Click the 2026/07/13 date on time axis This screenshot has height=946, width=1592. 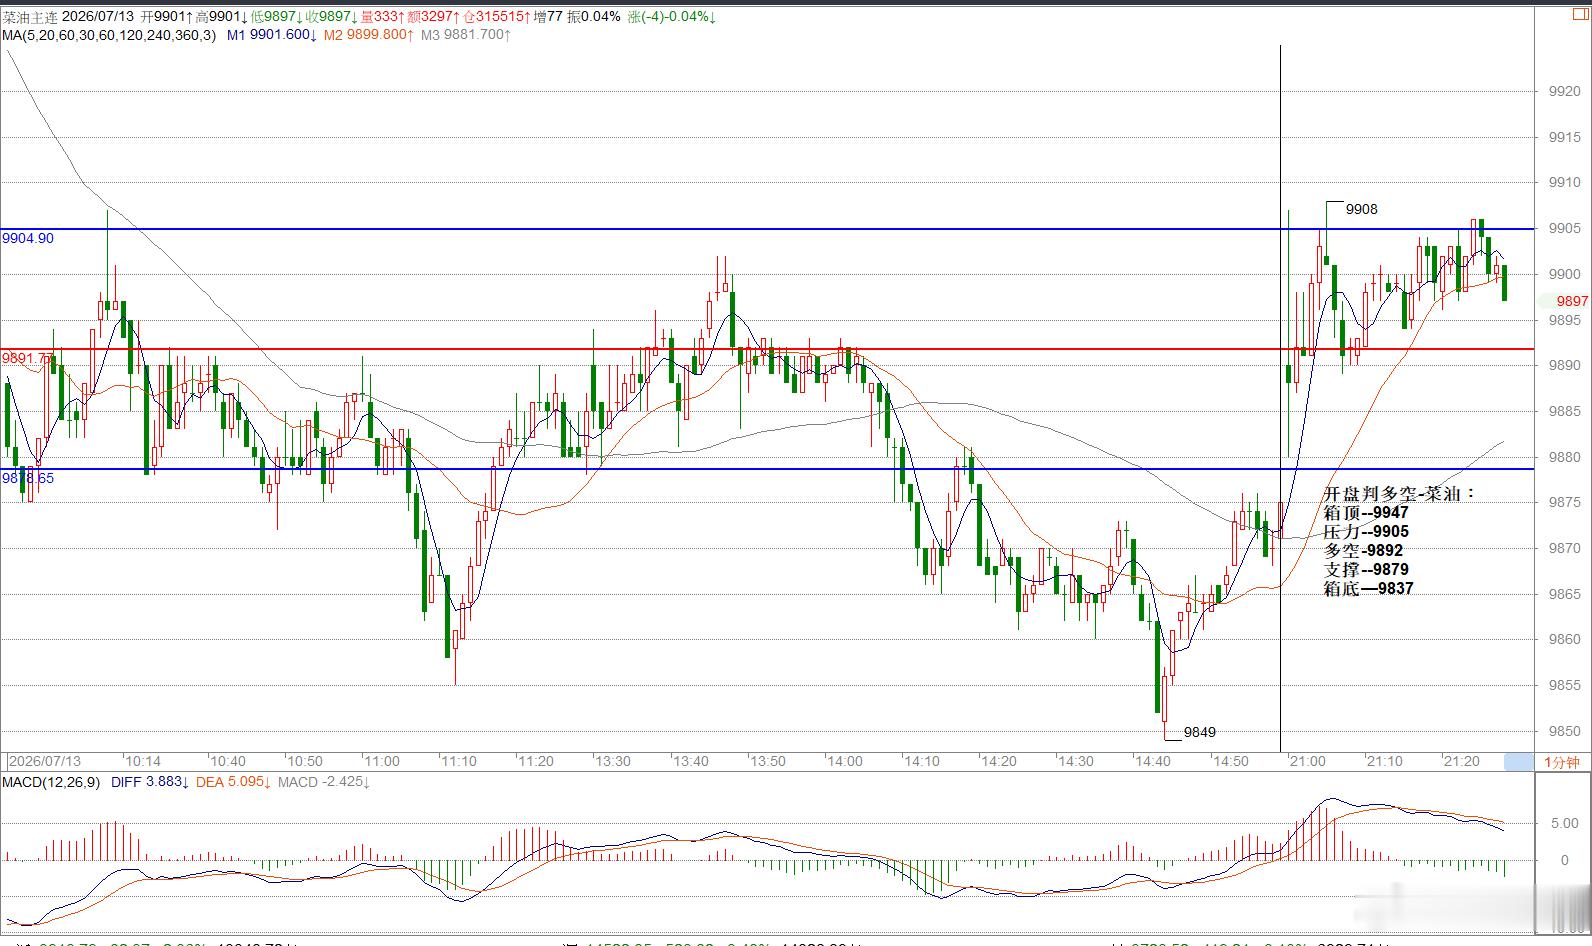click(x=44, y=762)
